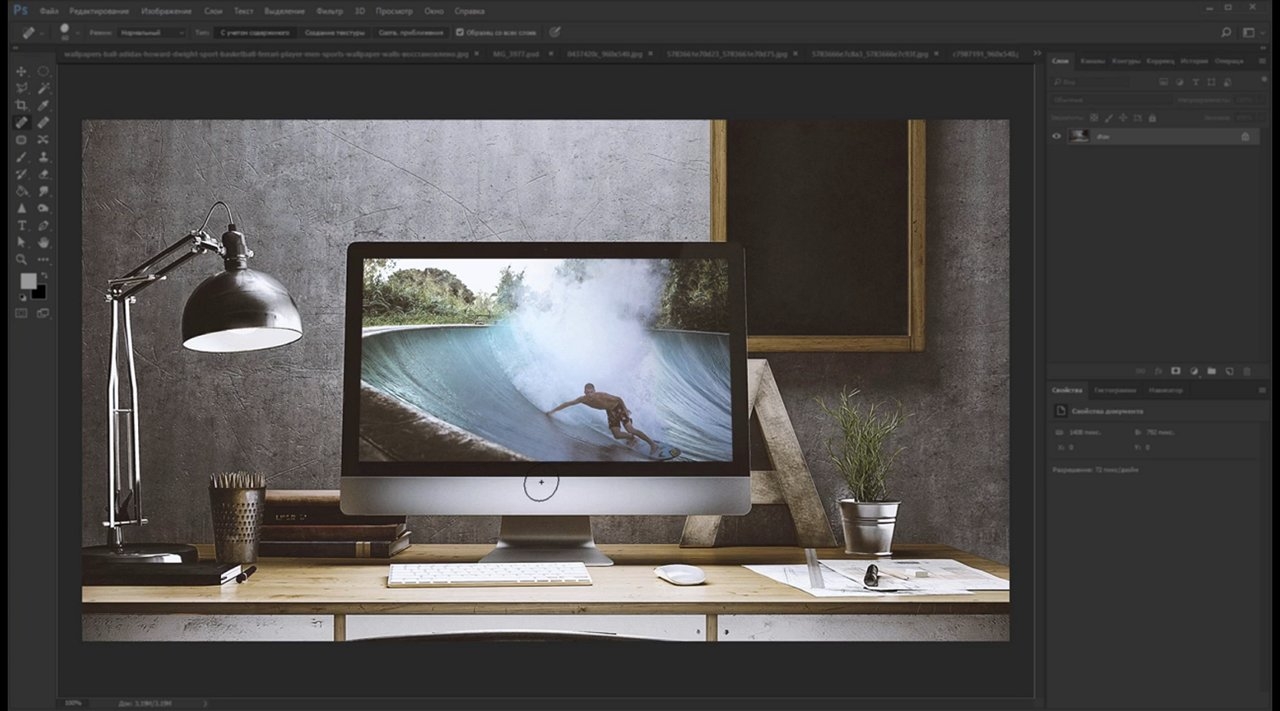This screenshot has width=1280, height=711.
Task: Toggle visibility eye of the Фон layer
Action: pyautogui.click(x=1056, y=136)
